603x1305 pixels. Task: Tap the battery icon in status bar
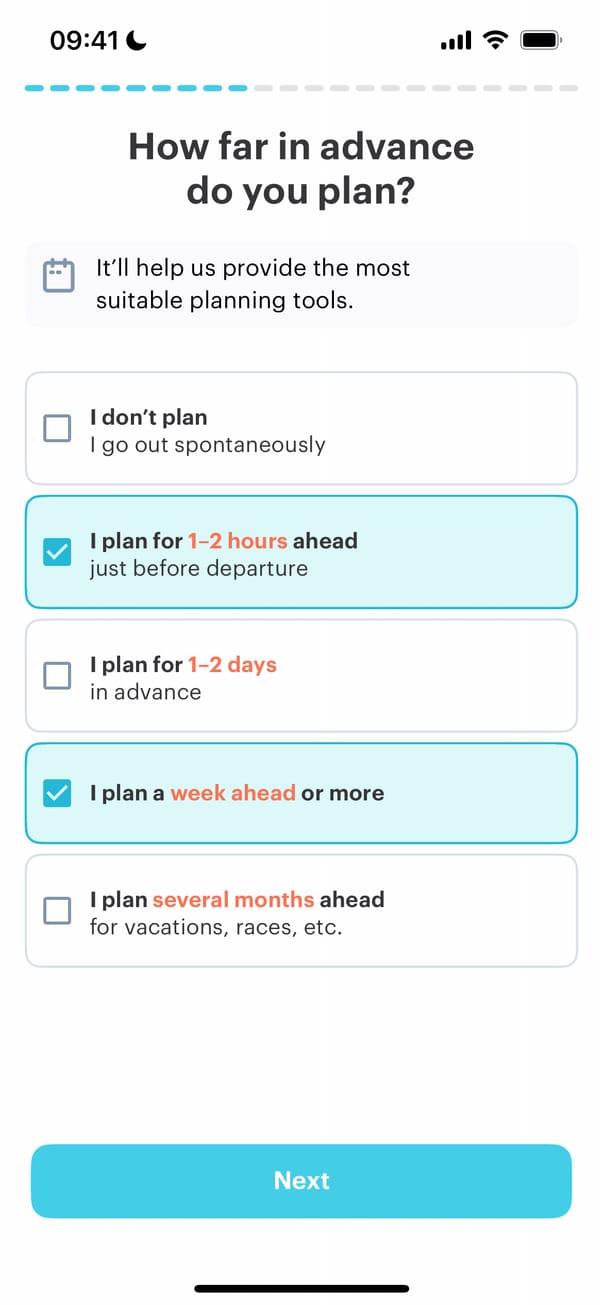click(x=541, y=40)
